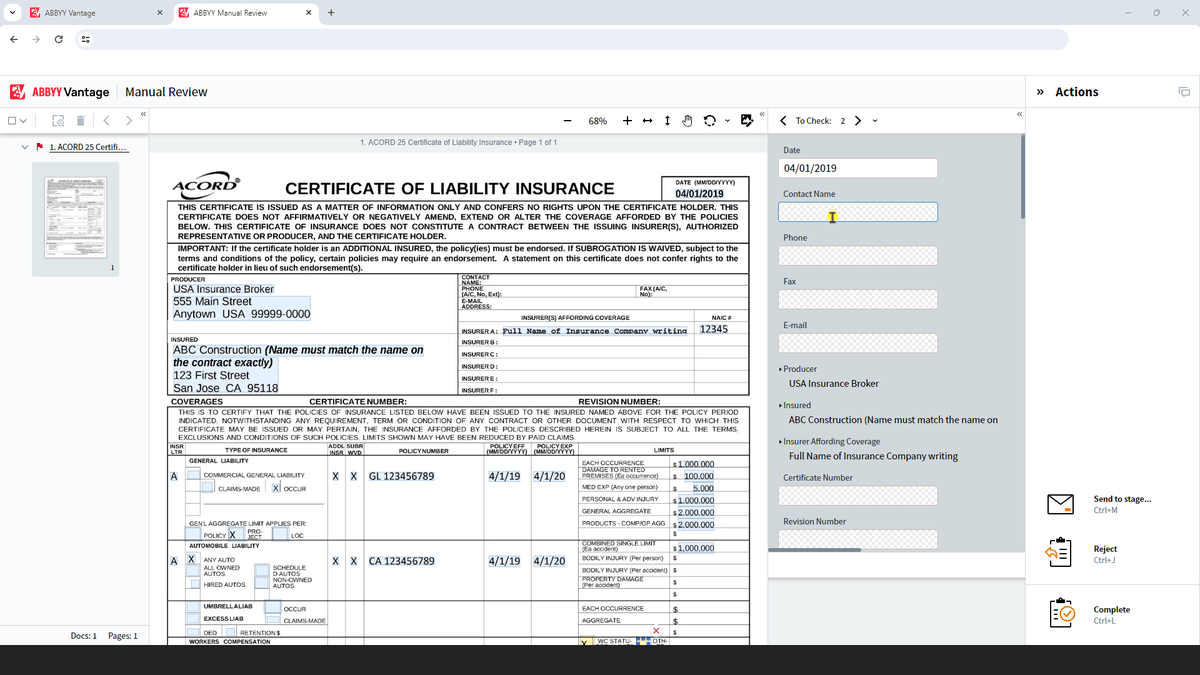Click the red flag on ACORD 25 document
This screenshot has width=1200, height=675.
pos(39,148)
